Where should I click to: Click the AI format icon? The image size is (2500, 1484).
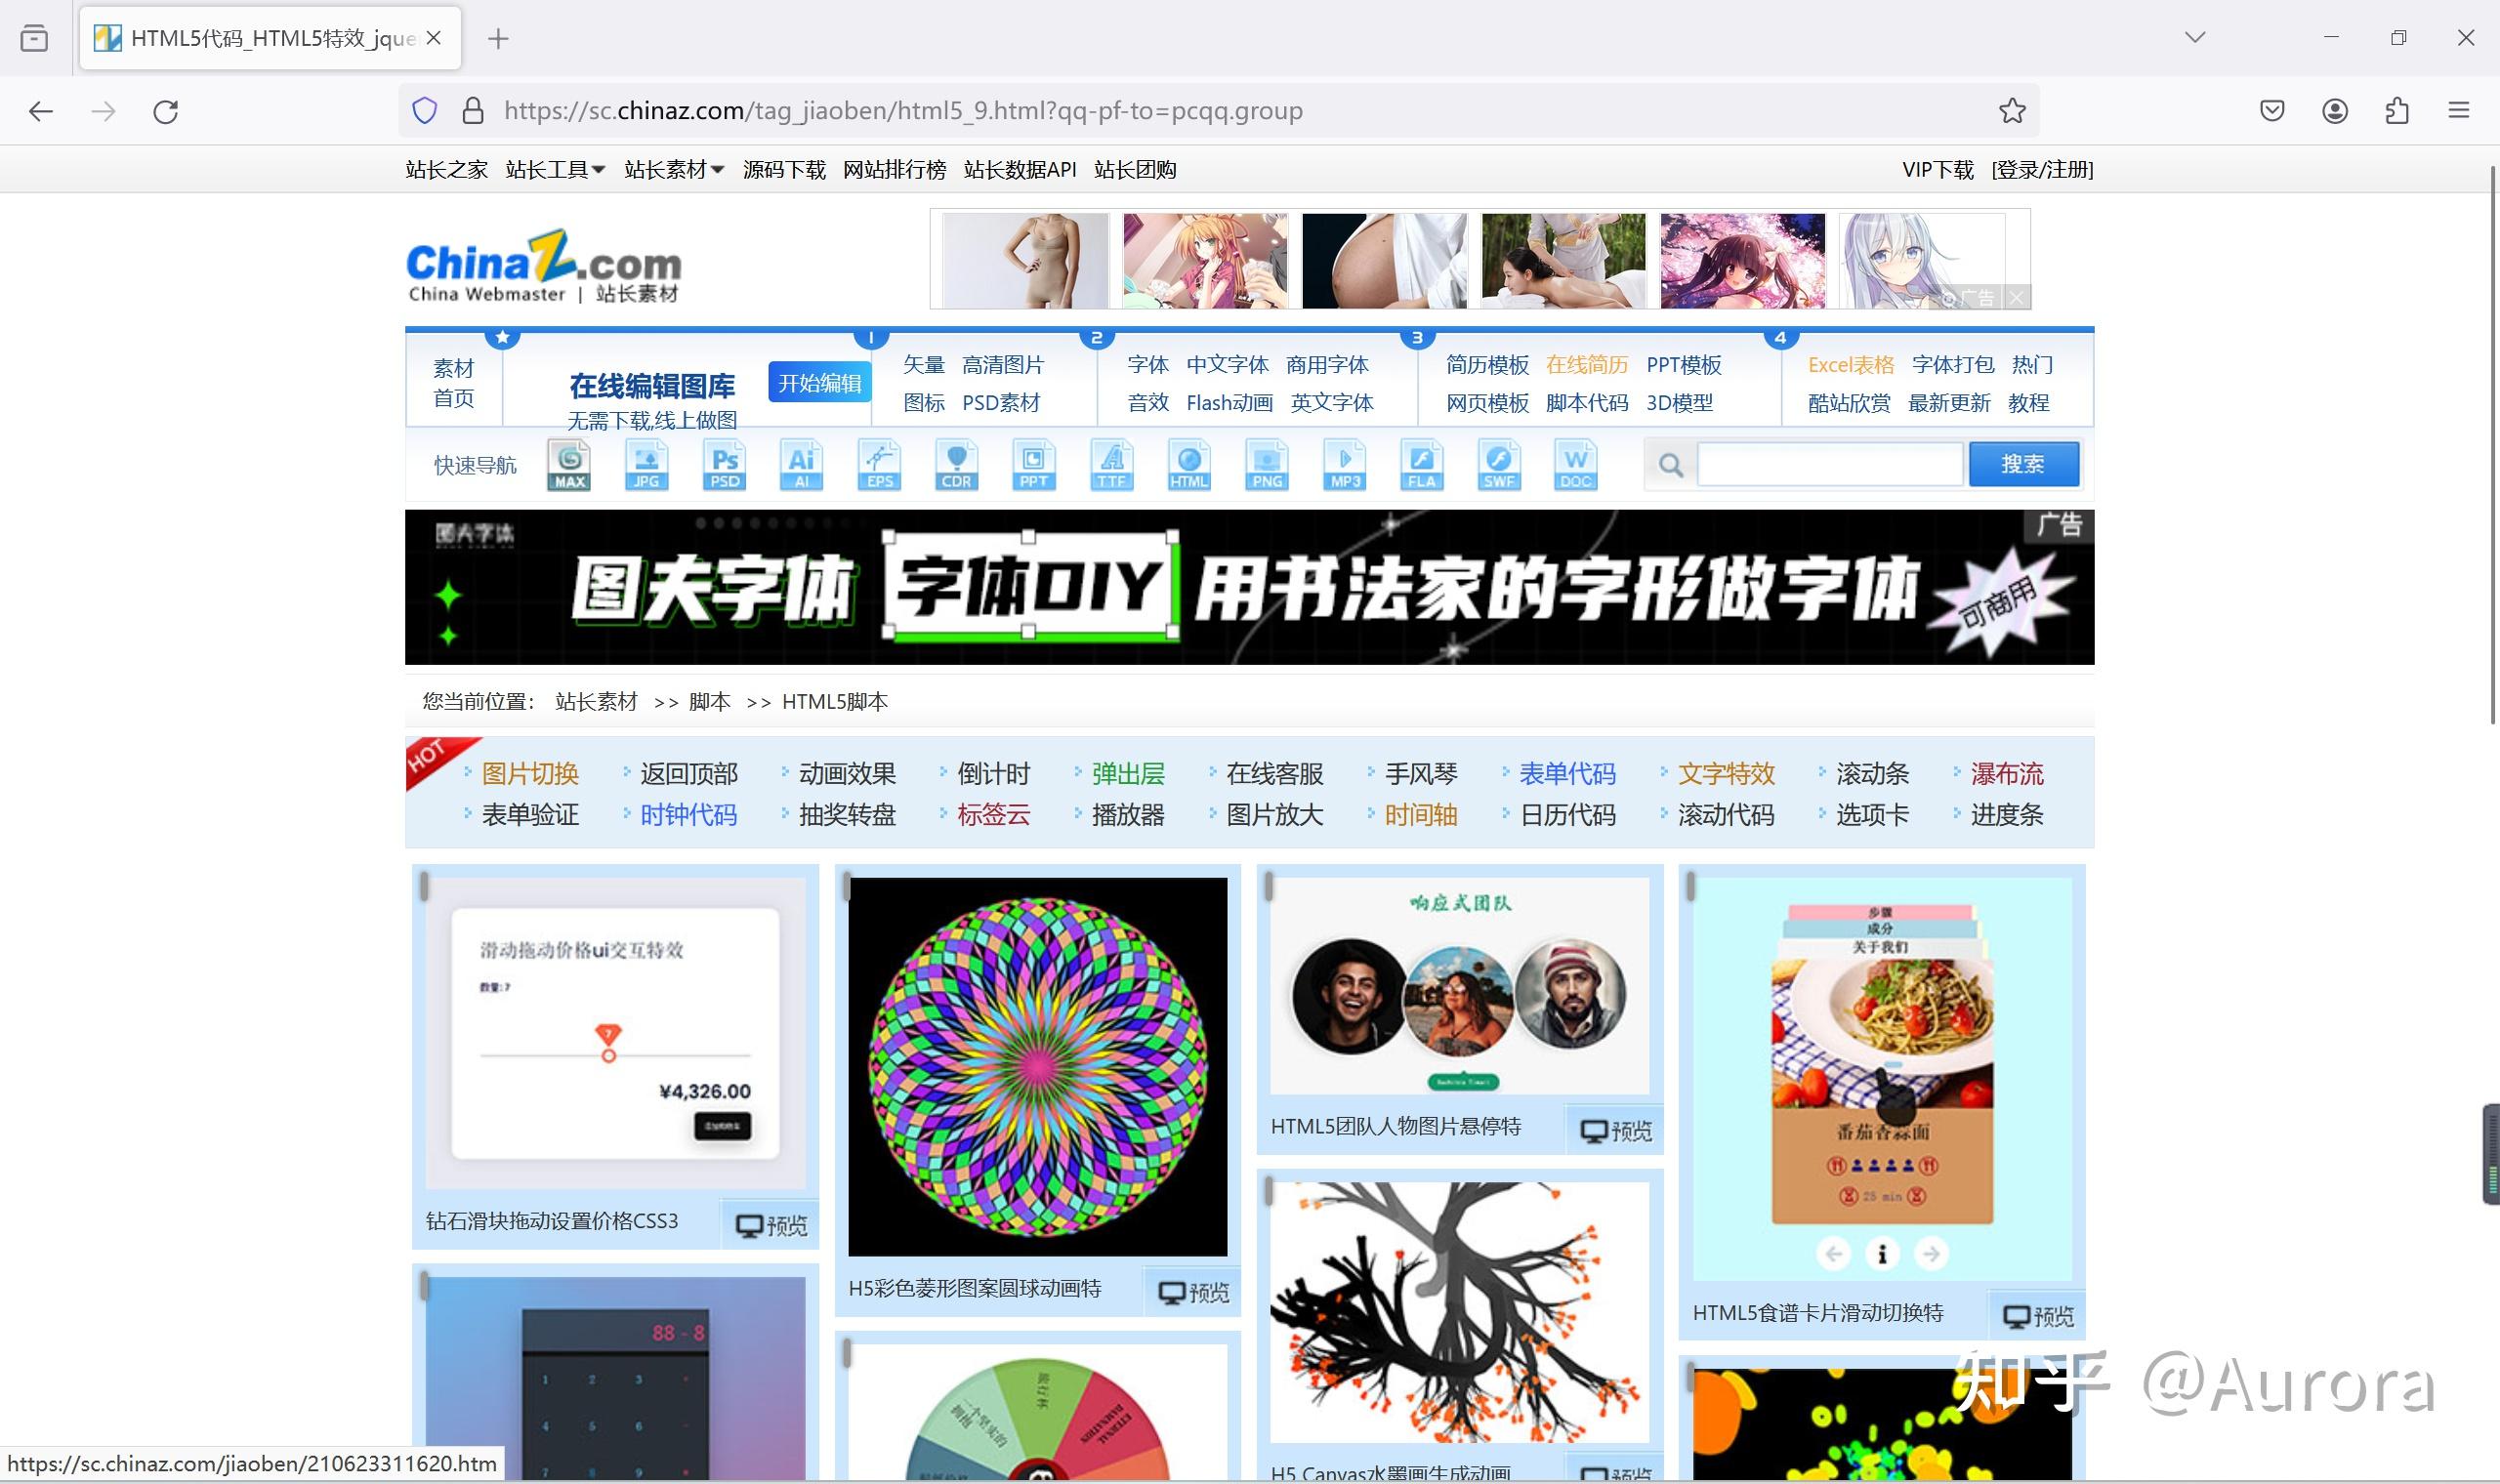pyautogui.click(x=801, y=463)
